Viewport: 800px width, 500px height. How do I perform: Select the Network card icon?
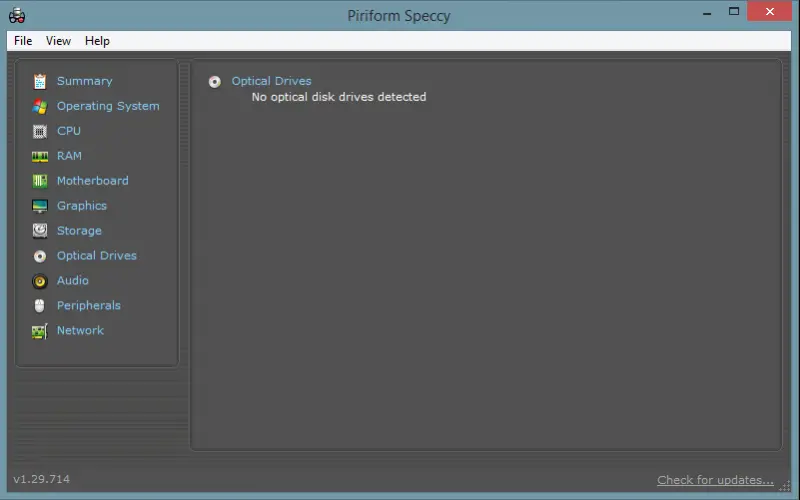click(x=39, y=331)
